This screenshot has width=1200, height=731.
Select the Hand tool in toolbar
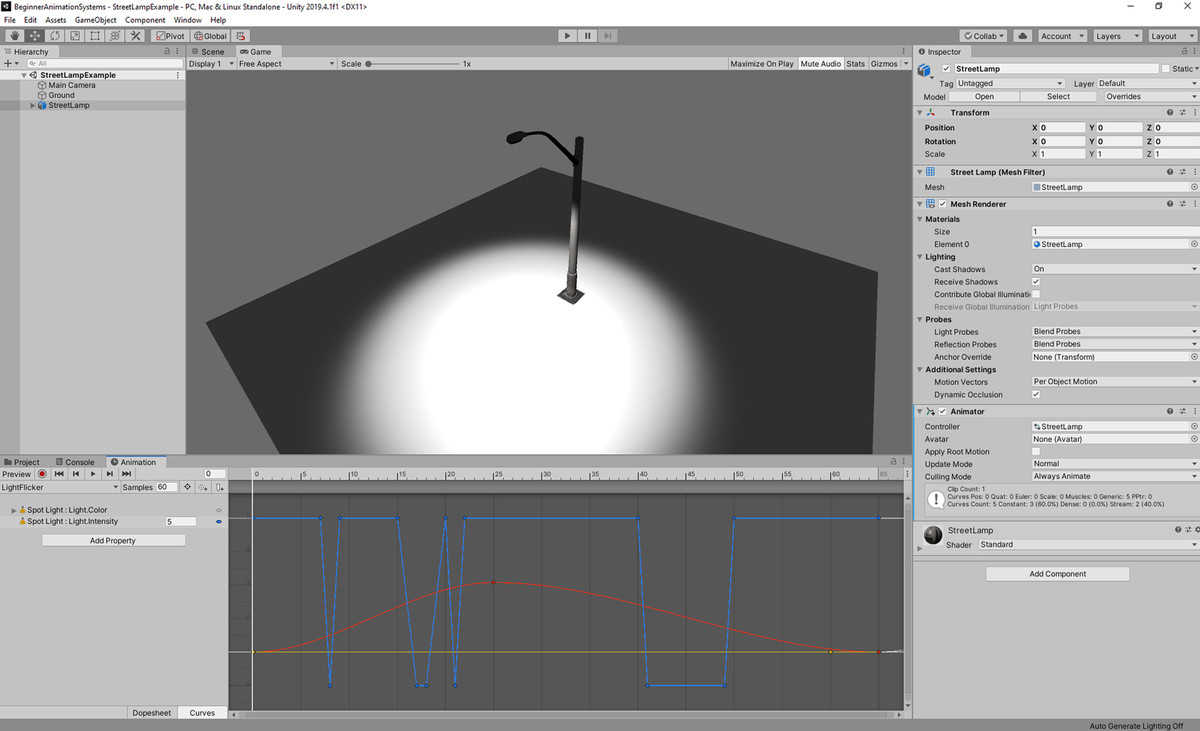(x=15, y=36)
